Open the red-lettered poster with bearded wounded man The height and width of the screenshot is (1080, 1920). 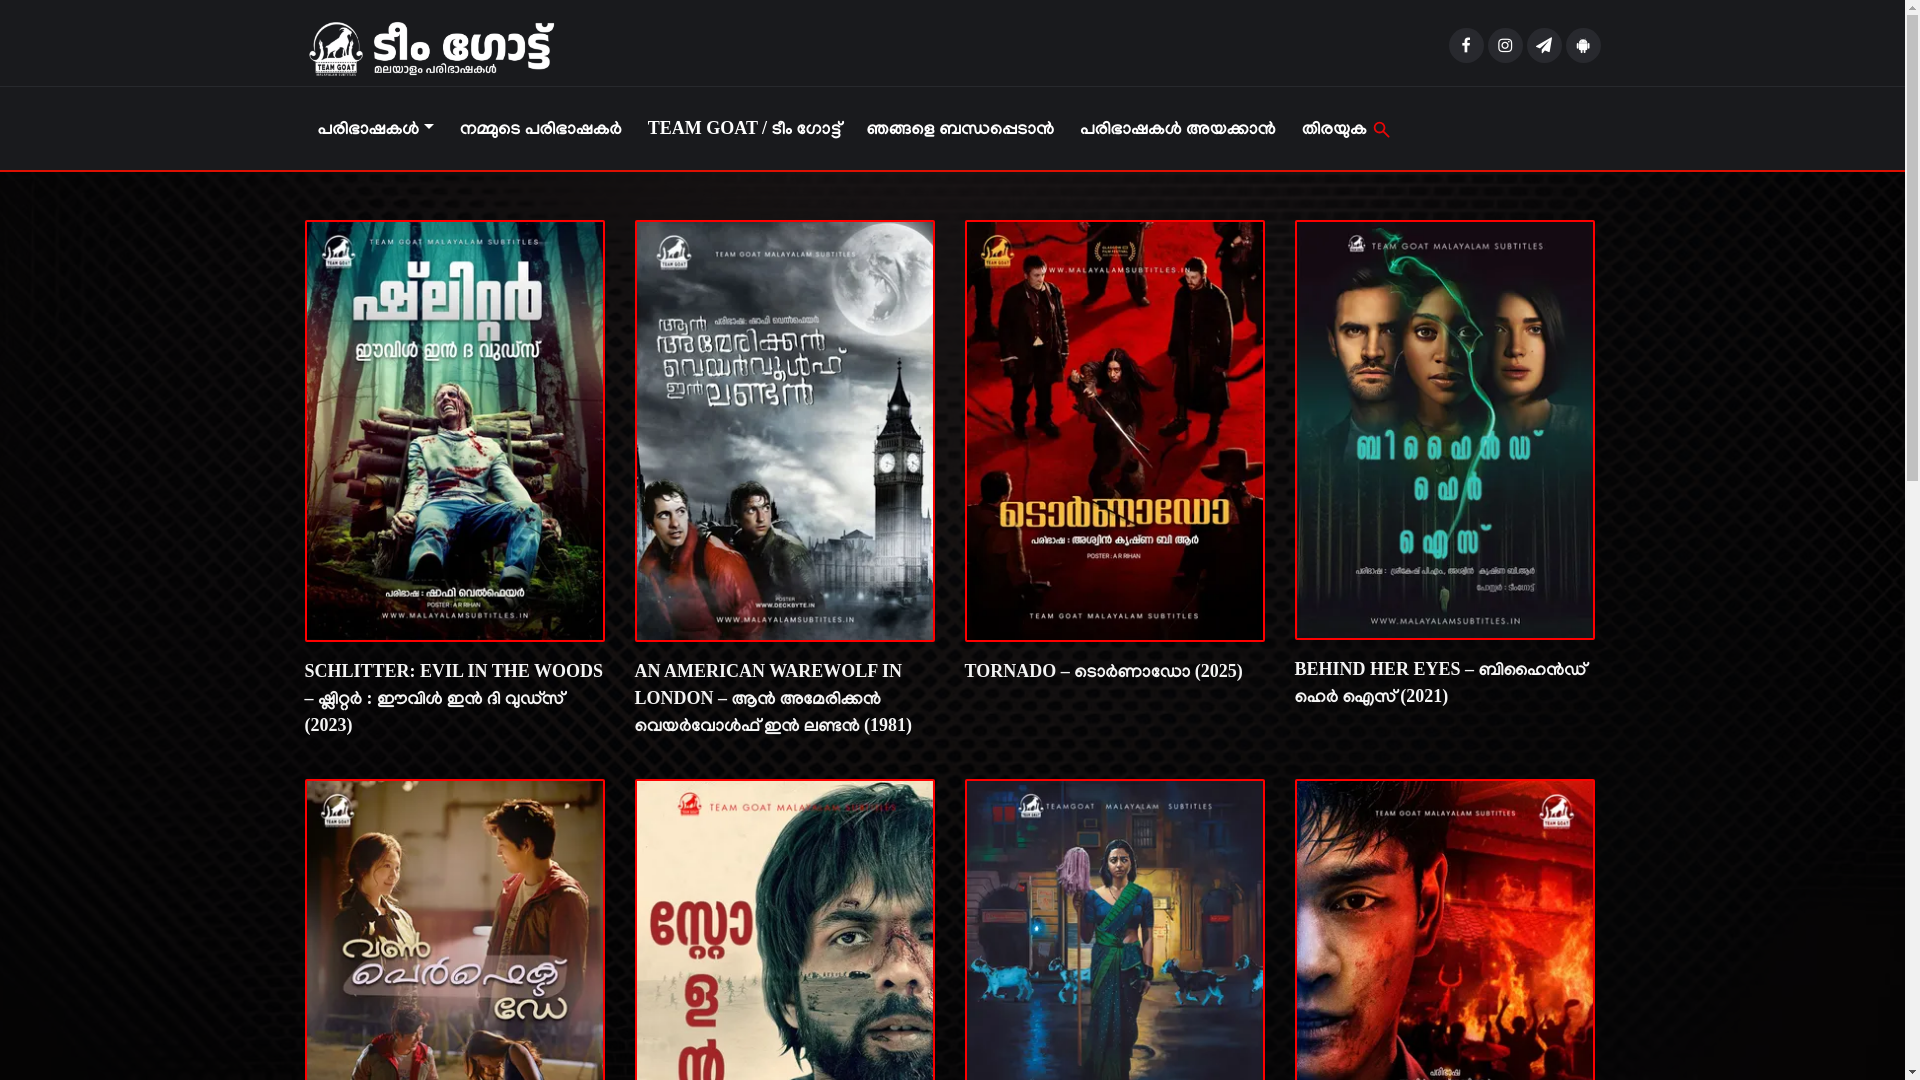tap(785, 929)
